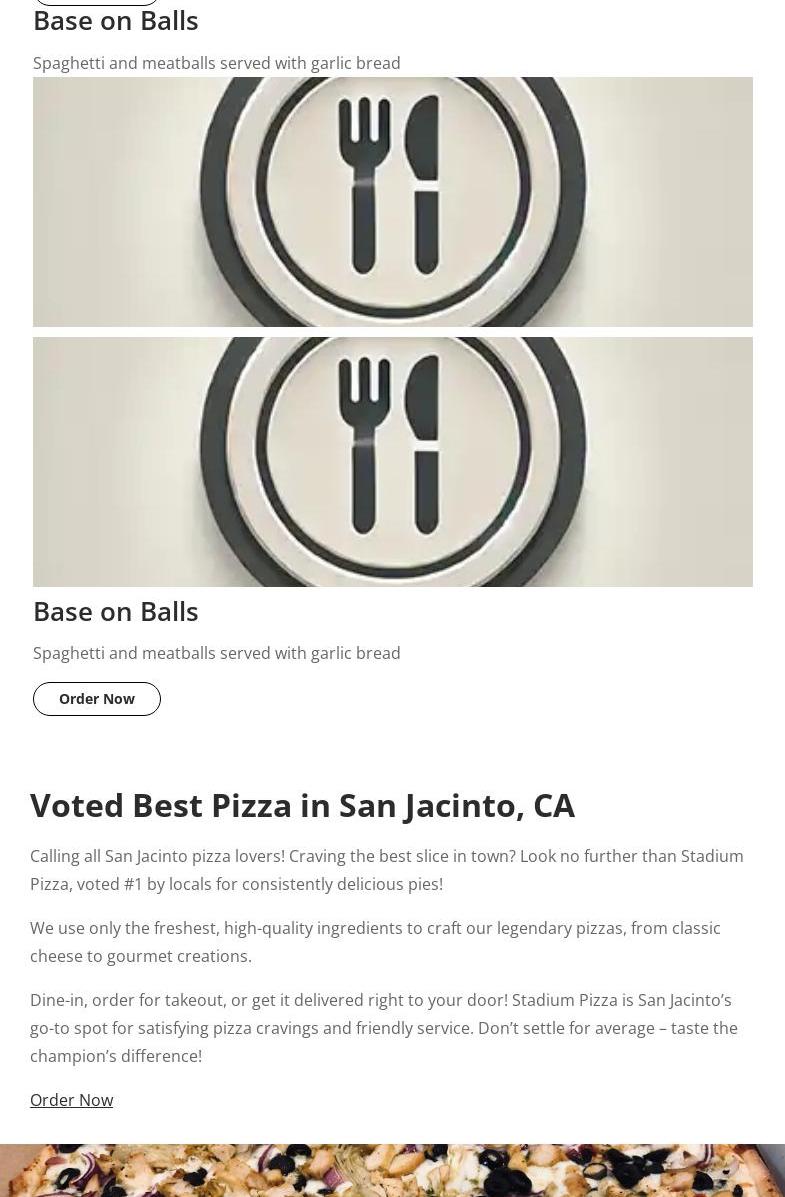Click the Base on Balls heading above first plate image

pos(116,21)
